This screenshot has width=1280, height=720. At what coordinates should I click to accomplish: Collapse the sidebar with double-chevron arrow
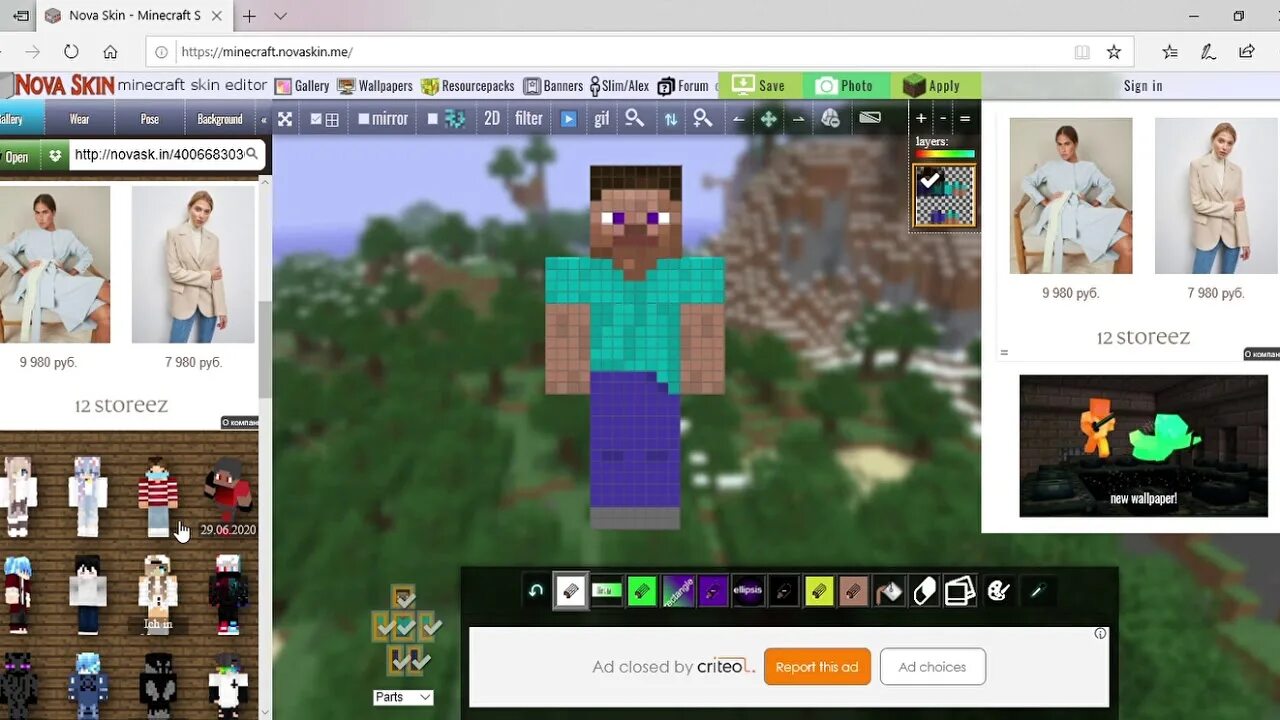(x=264, y=119)
